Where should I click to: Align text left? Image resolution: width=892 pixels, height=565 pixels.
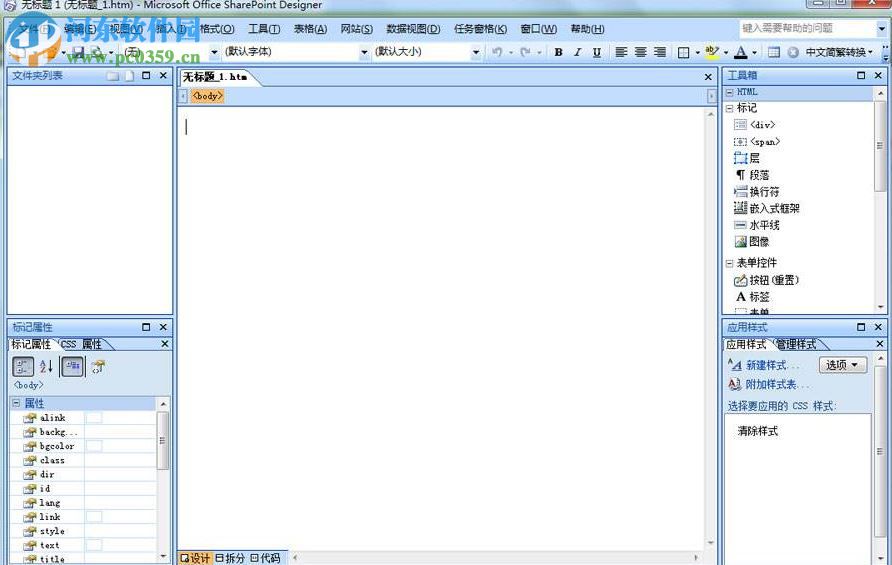(621, 52)
